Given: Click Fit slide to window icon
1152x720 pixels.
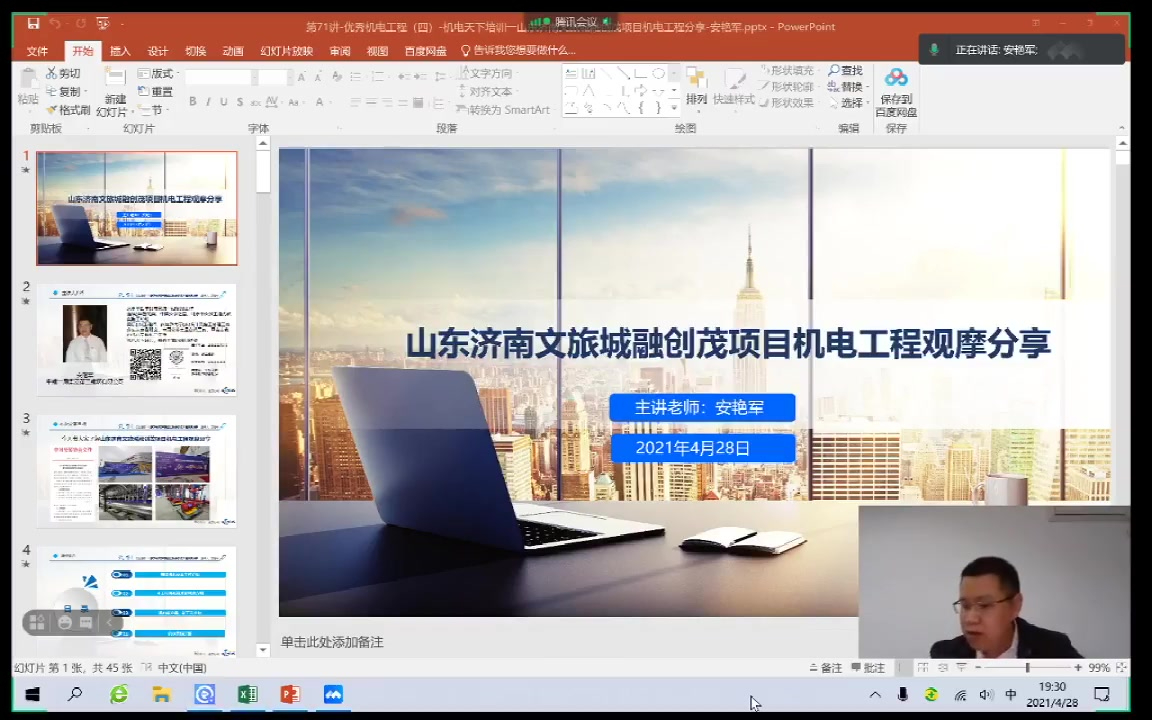Looking at the screenshot, I should click(1121, 668).
